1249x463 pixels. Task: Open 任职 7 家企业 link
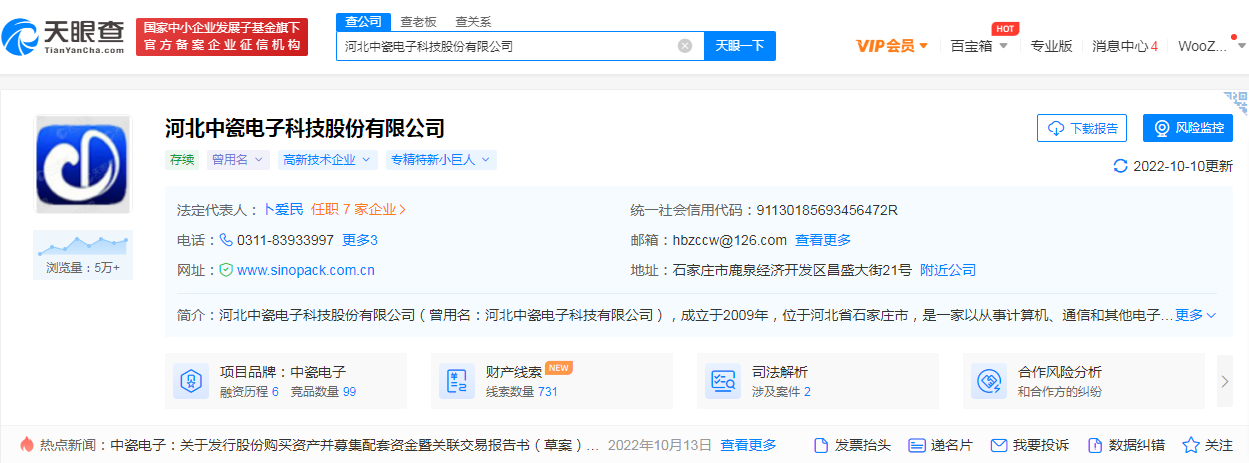click(x=359, y=210)
